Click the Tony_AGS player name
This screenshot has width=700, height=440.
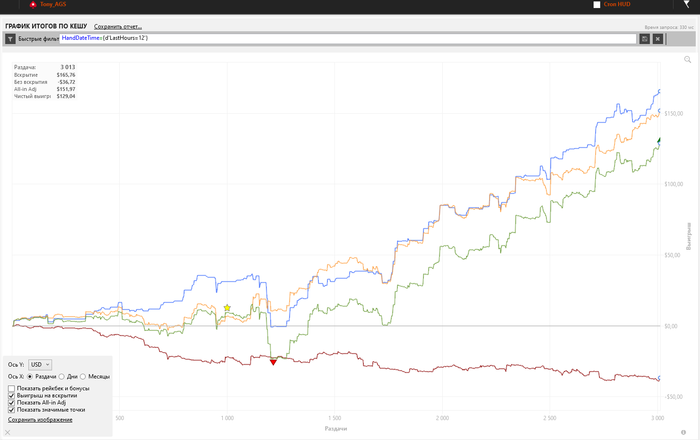point(53,4)
